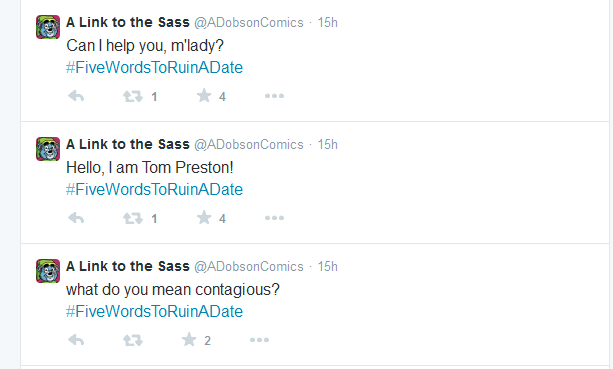613x369 pixels.
Task: Reply to the "what do you mean contagious?" tweet
Action: coord(76,340)
